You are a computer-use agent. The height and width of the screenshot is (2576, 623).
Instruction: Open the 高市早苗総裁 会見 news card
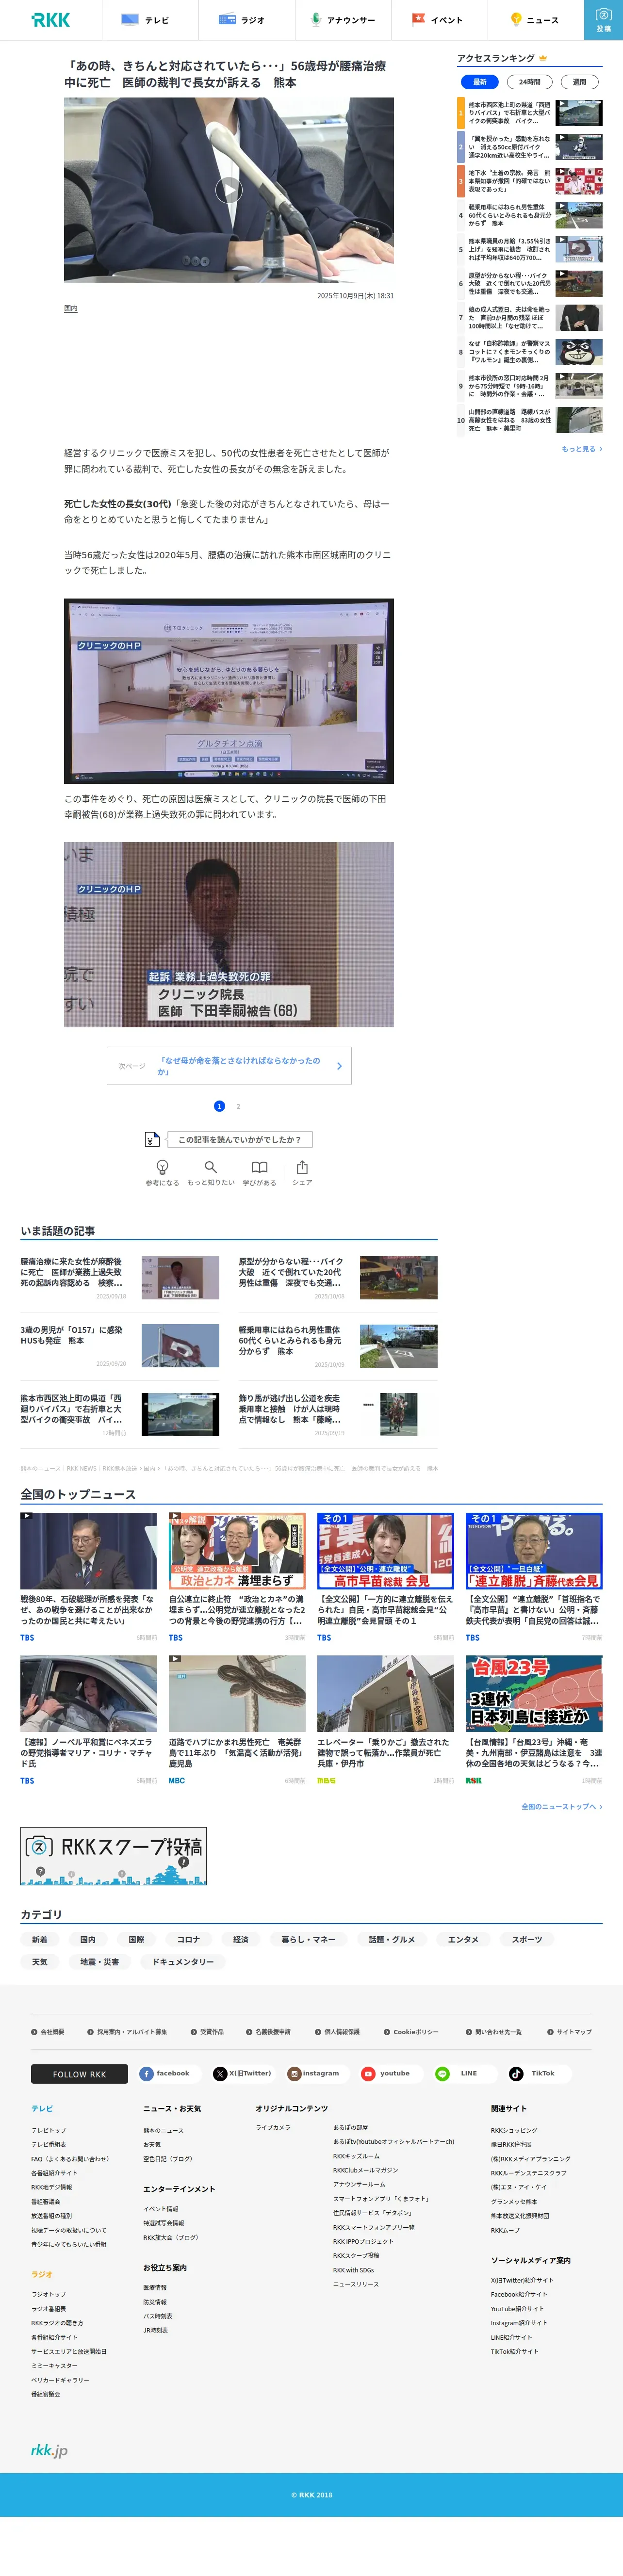(x=385, y=1577)
